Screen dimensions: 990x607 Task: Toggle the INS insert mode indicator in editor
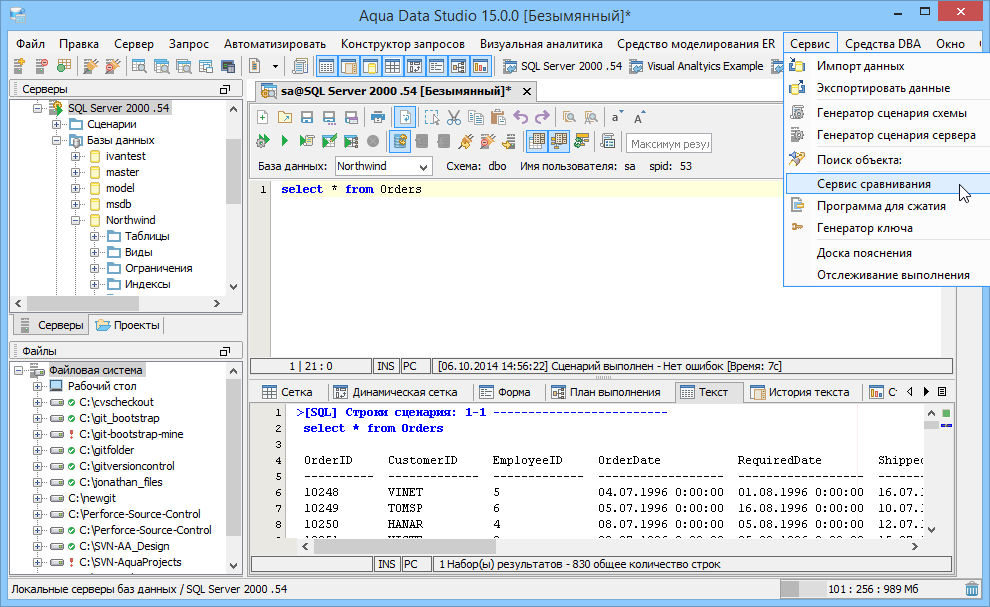pyautogui.click(x=386, y=366)
